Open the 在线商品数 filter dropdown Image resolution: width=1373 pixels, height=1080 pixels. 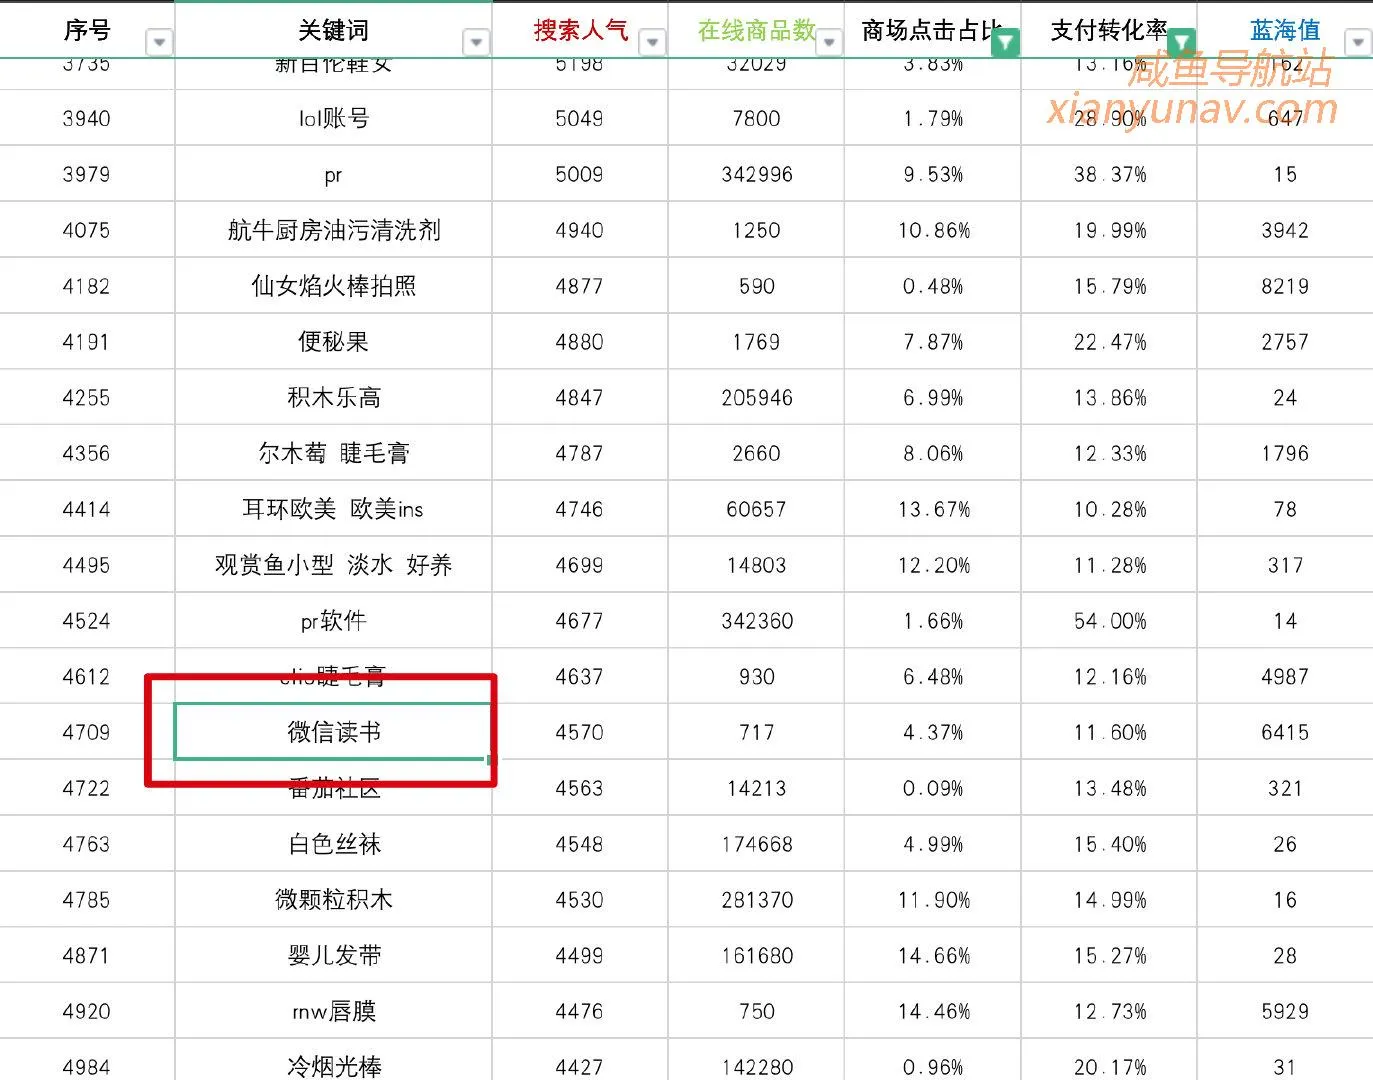coord(829,42)
